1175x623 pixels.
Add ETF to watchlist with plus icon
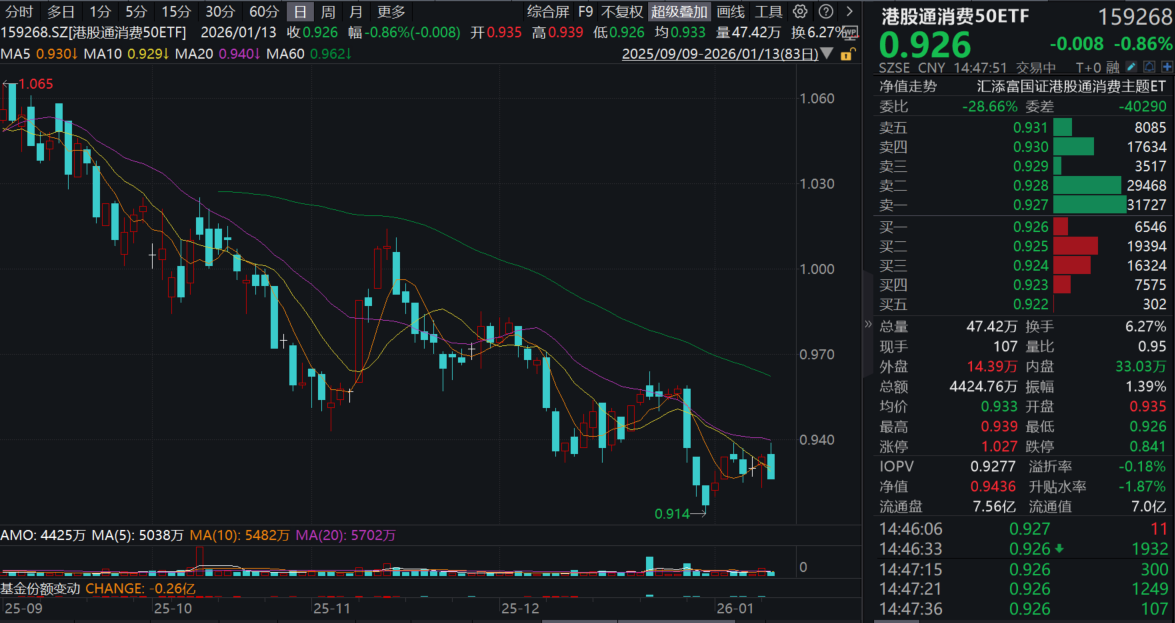(x=1168, y=68)
